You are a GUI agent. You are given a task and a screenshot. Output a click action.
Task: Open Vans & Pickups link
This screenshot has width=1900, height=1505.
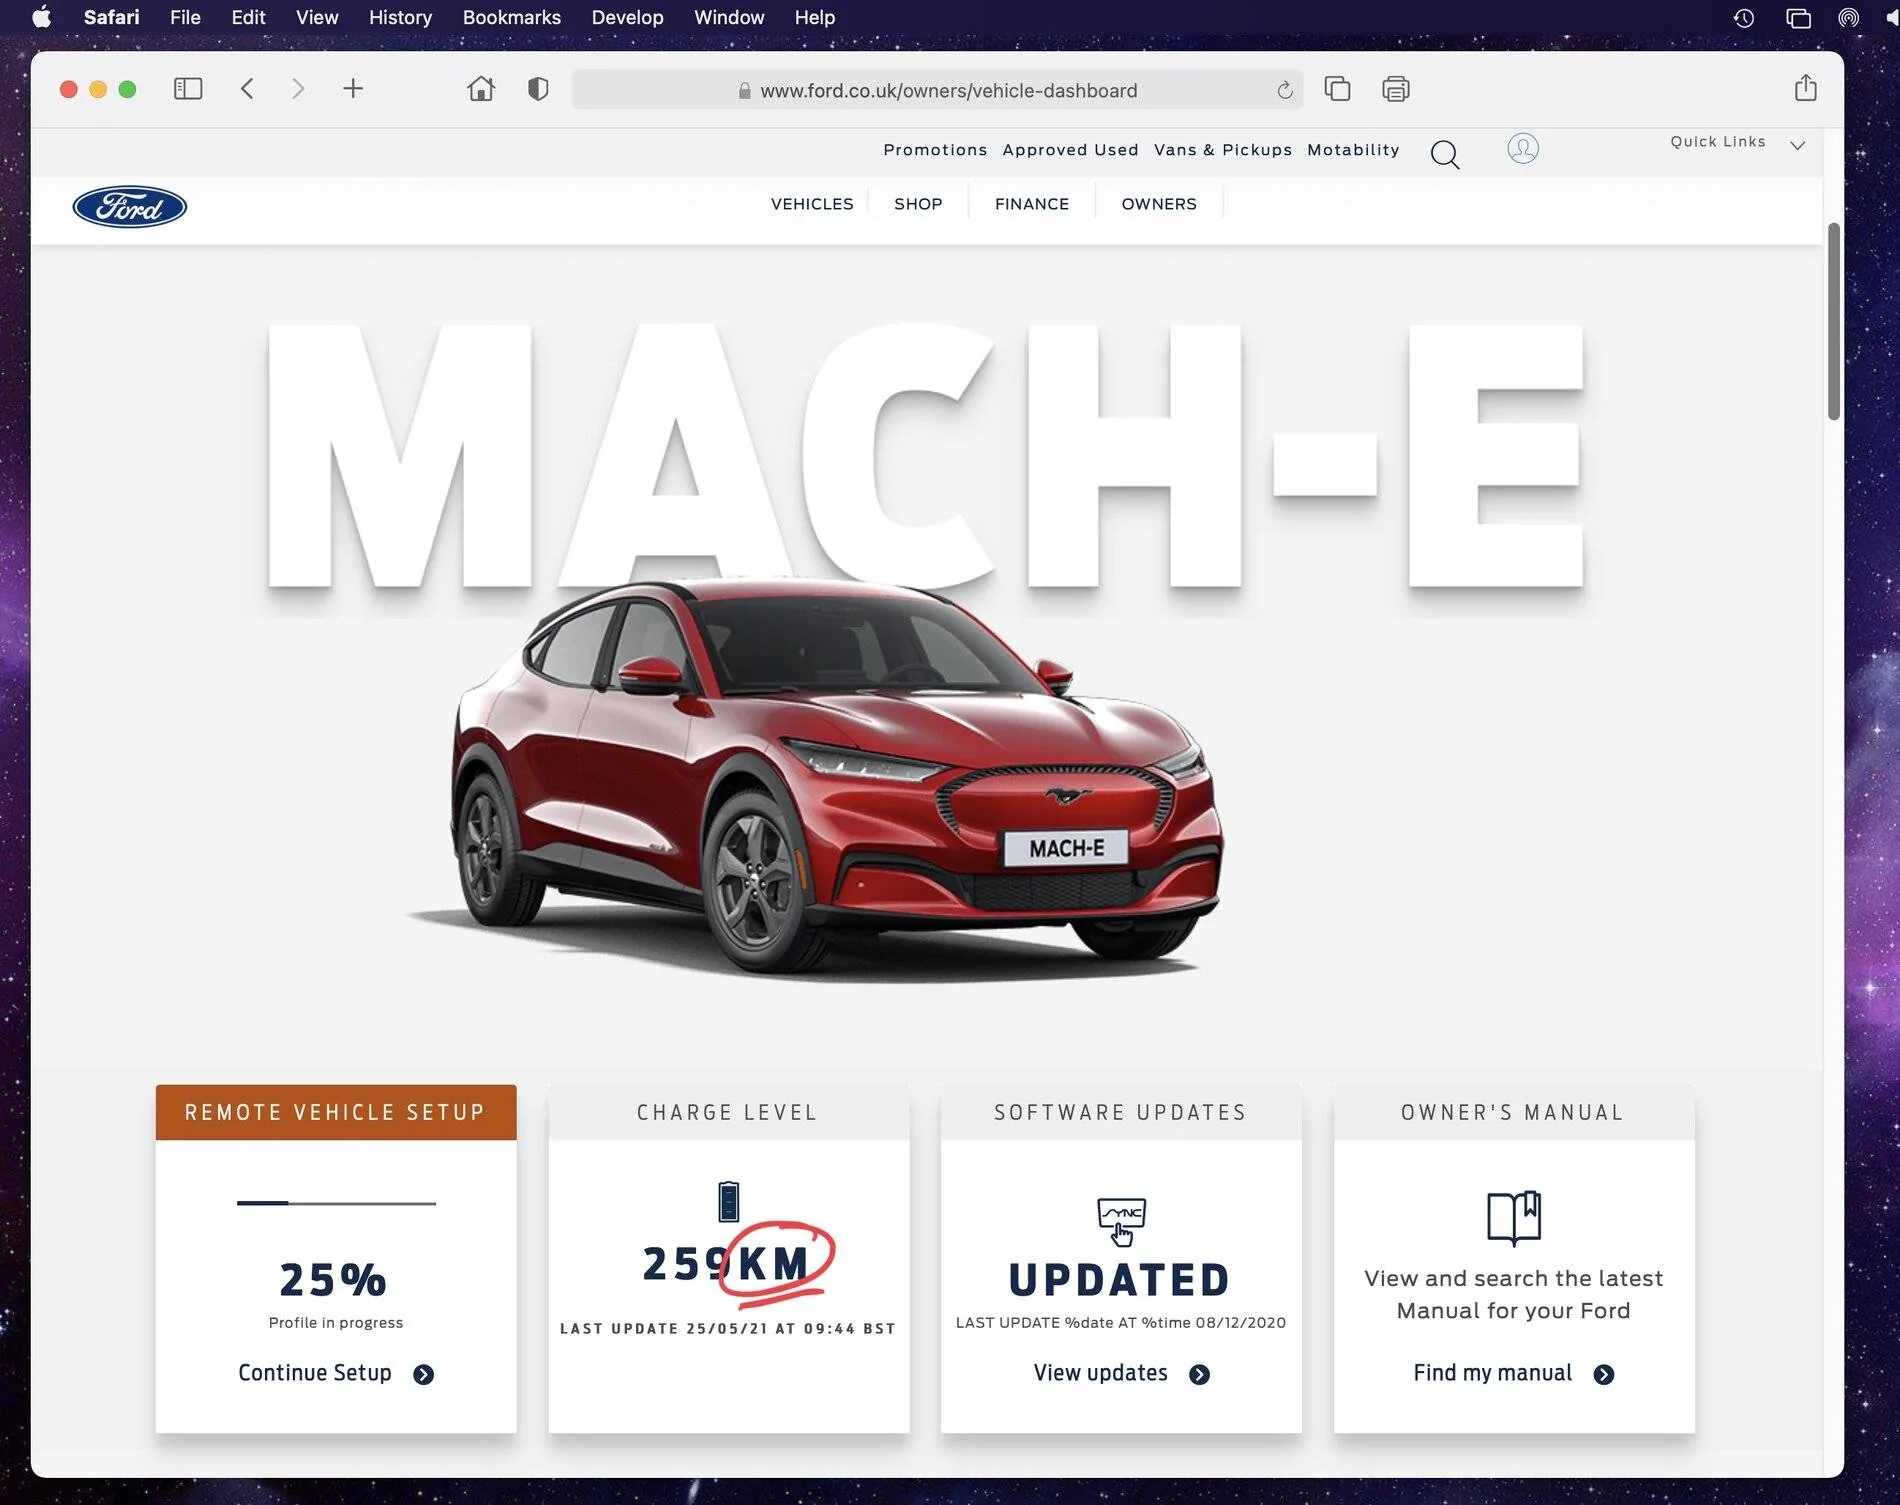pyautogui.click(x=1222, y=150)
